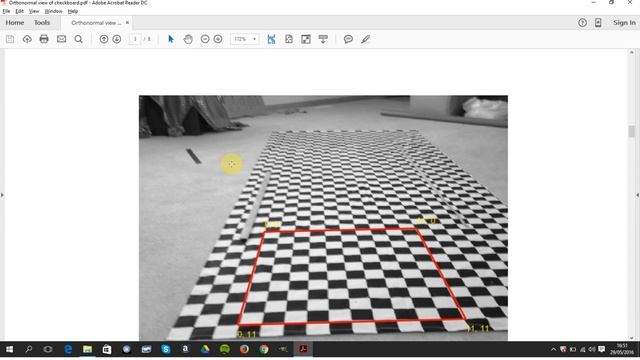Screen dimensions: 640x360
Task: Click the mobile device icon near Sign In
Action: coord(598,23)
